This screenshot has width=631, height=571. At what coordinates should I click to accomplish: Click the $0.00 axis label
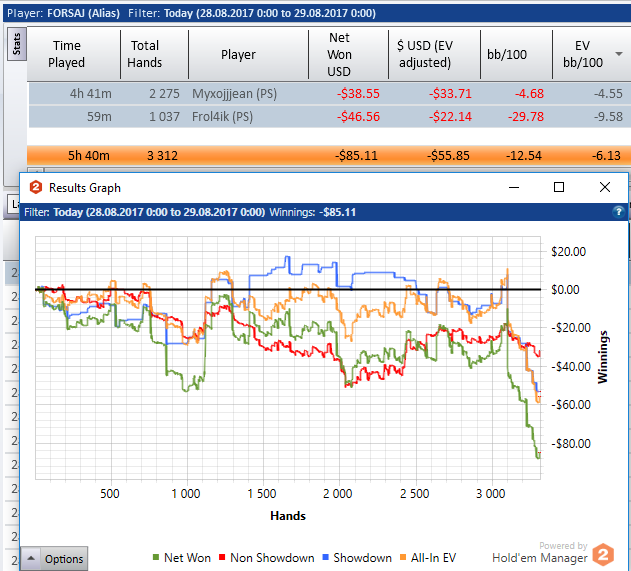[x=565, y=290]
